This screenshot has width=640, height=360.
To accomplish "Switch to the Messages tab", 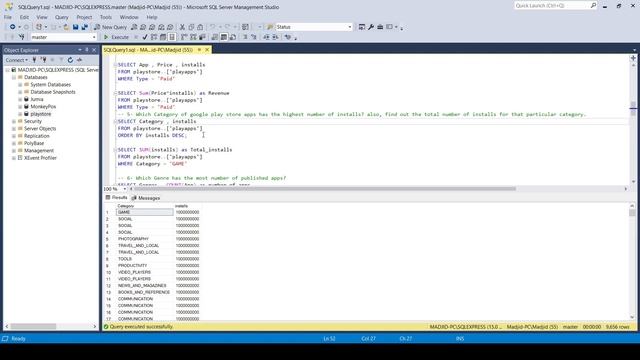I will (x=146, y=198).
